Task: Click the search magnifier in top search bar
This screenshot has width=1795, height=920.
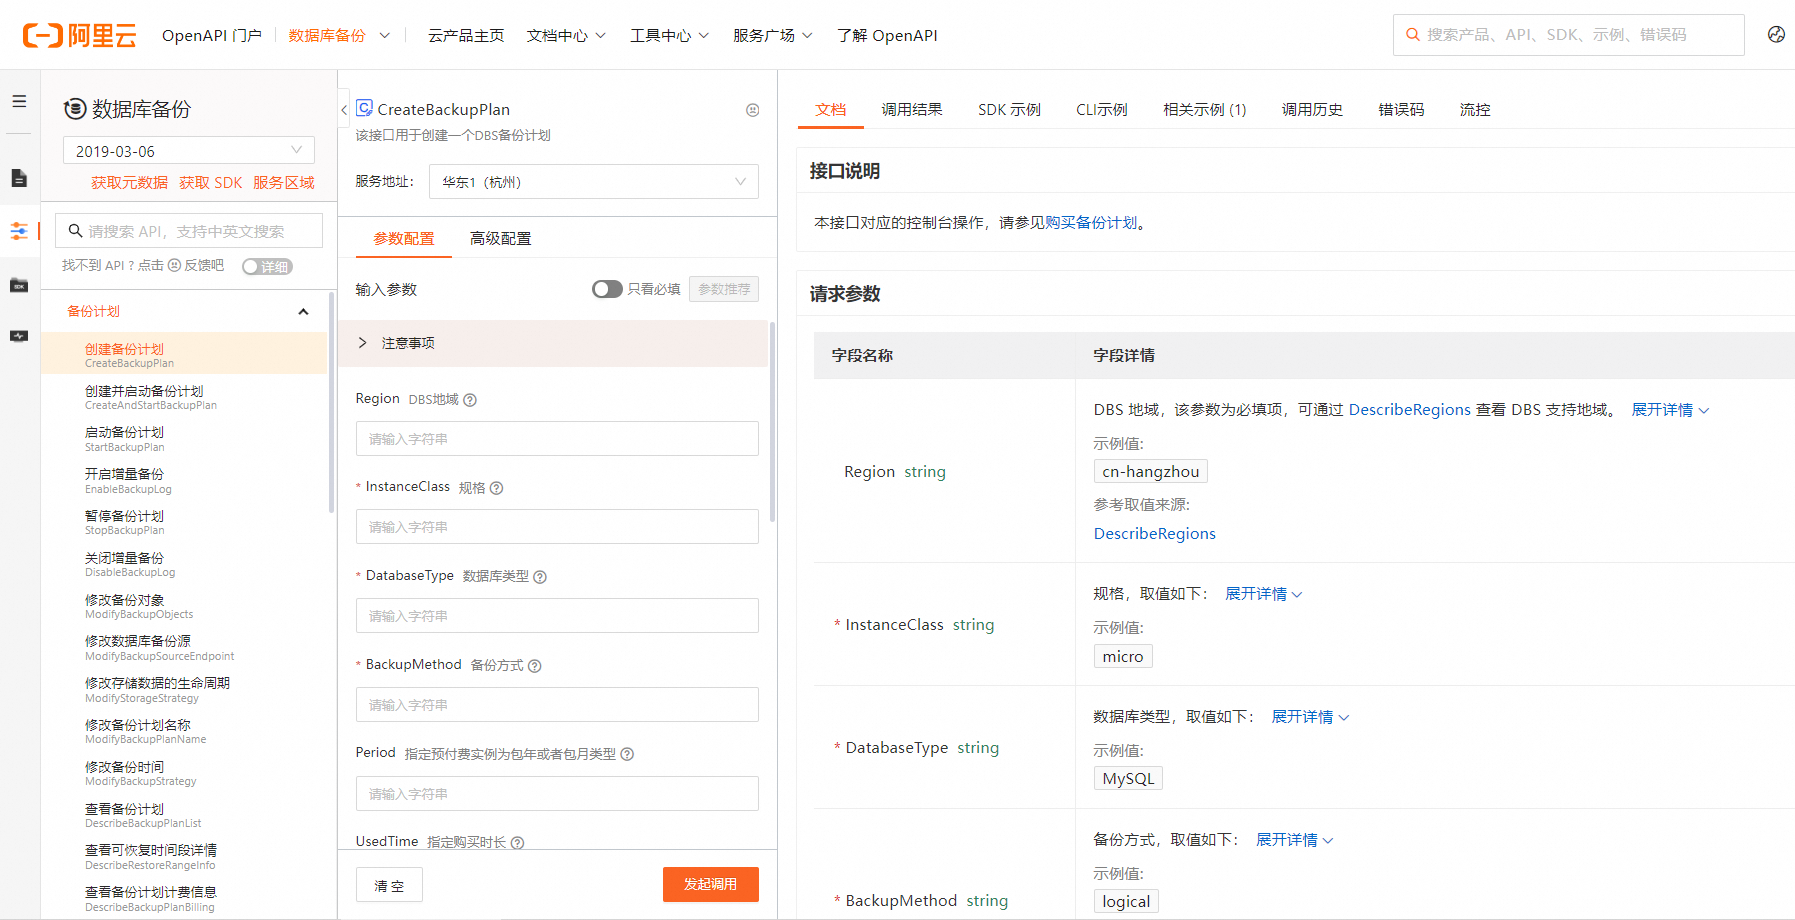Action: (1412, 34)
